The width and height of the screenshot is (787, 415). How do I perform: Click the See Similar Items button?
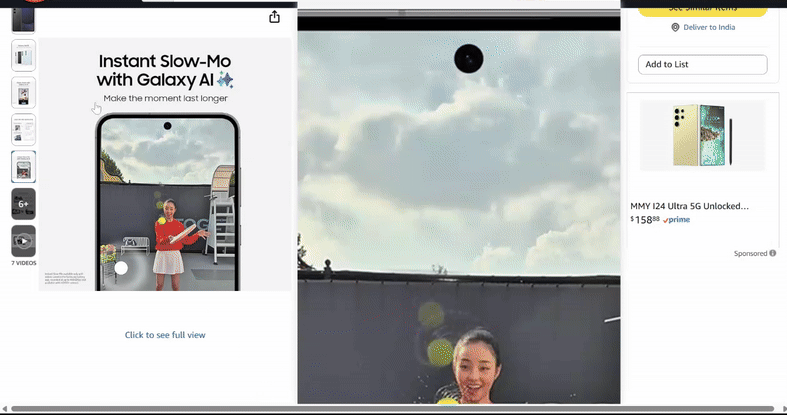coord(702,8)
